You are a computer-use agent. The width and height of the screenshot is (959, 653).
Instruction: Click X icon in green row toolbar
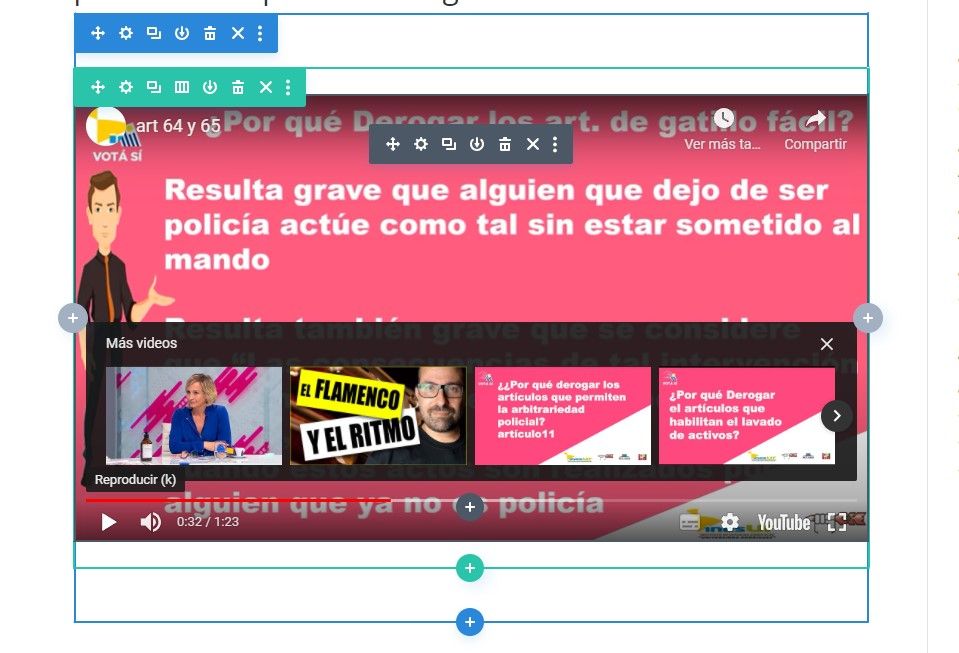click(x=266, y=87)
